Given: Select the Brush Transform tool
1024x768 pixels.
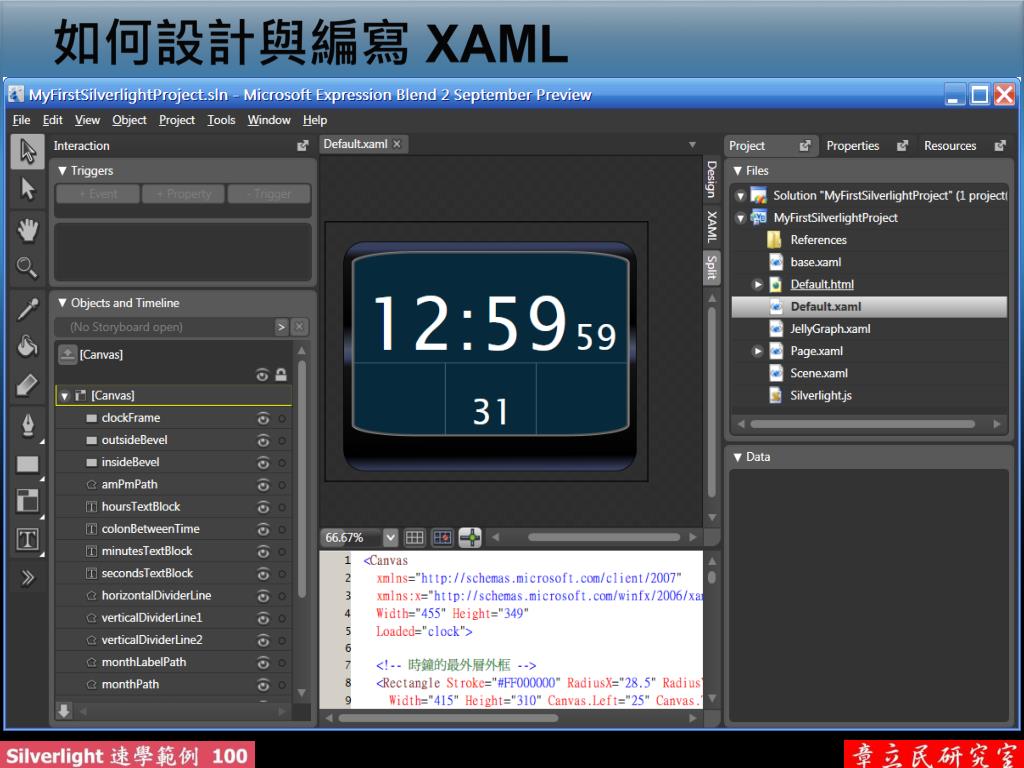Looking at the screenshot, I should (27, 385).
